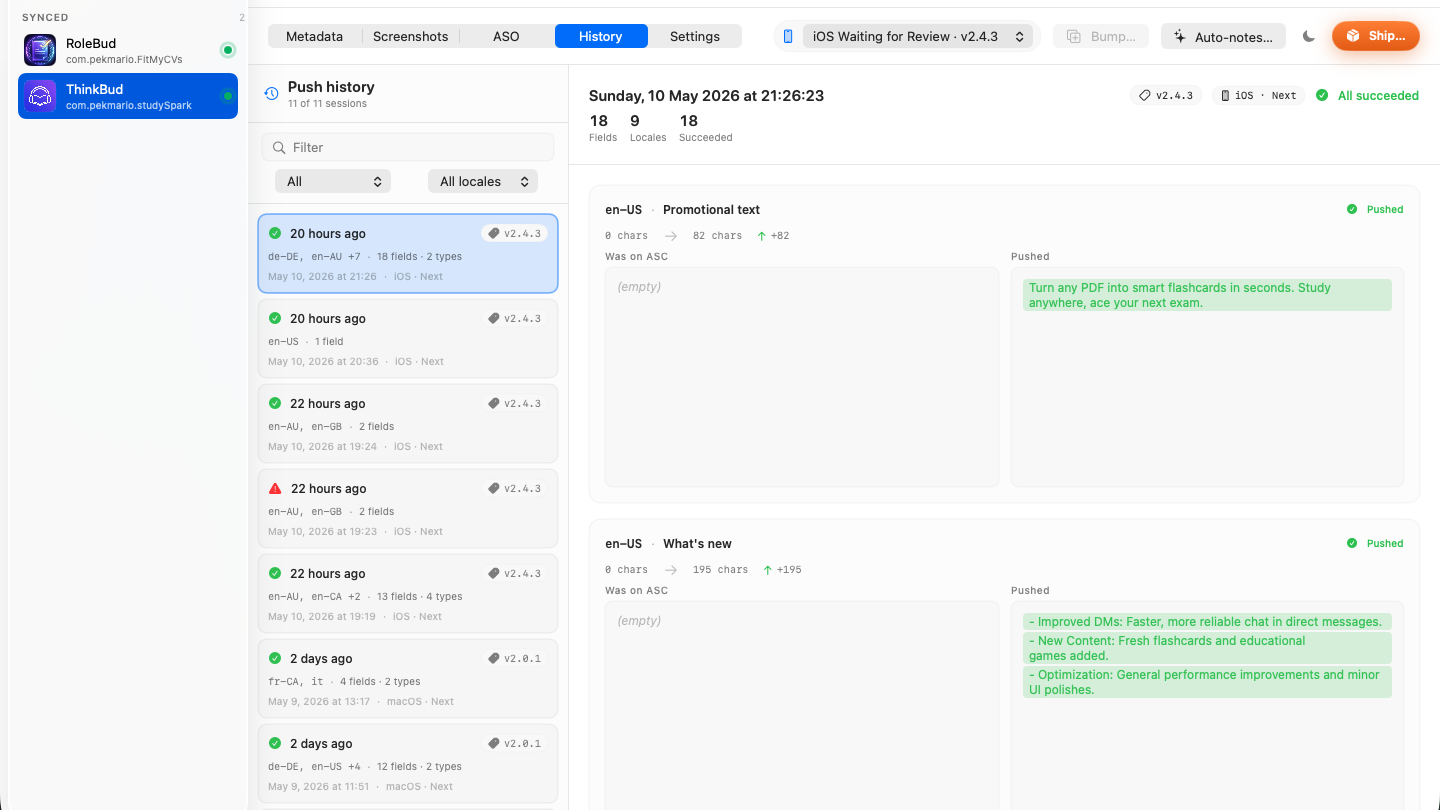This screenshot has width=1440, height=810.
Task: Click the session date heading Sunday 10 May
Action: (x=706, y=96)
